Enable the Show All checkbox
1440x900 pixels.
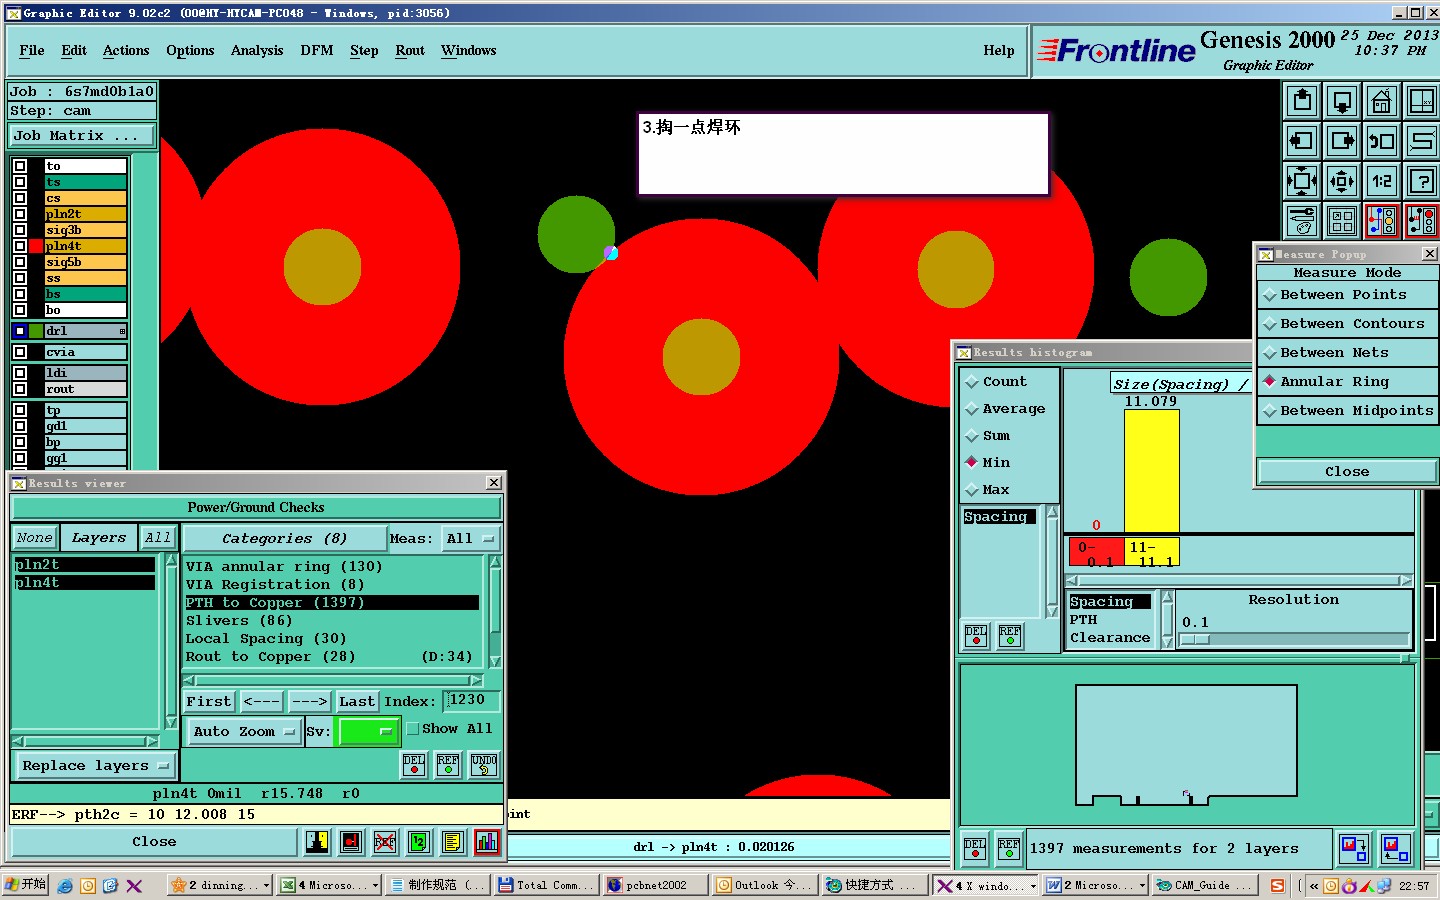point(413,729)
